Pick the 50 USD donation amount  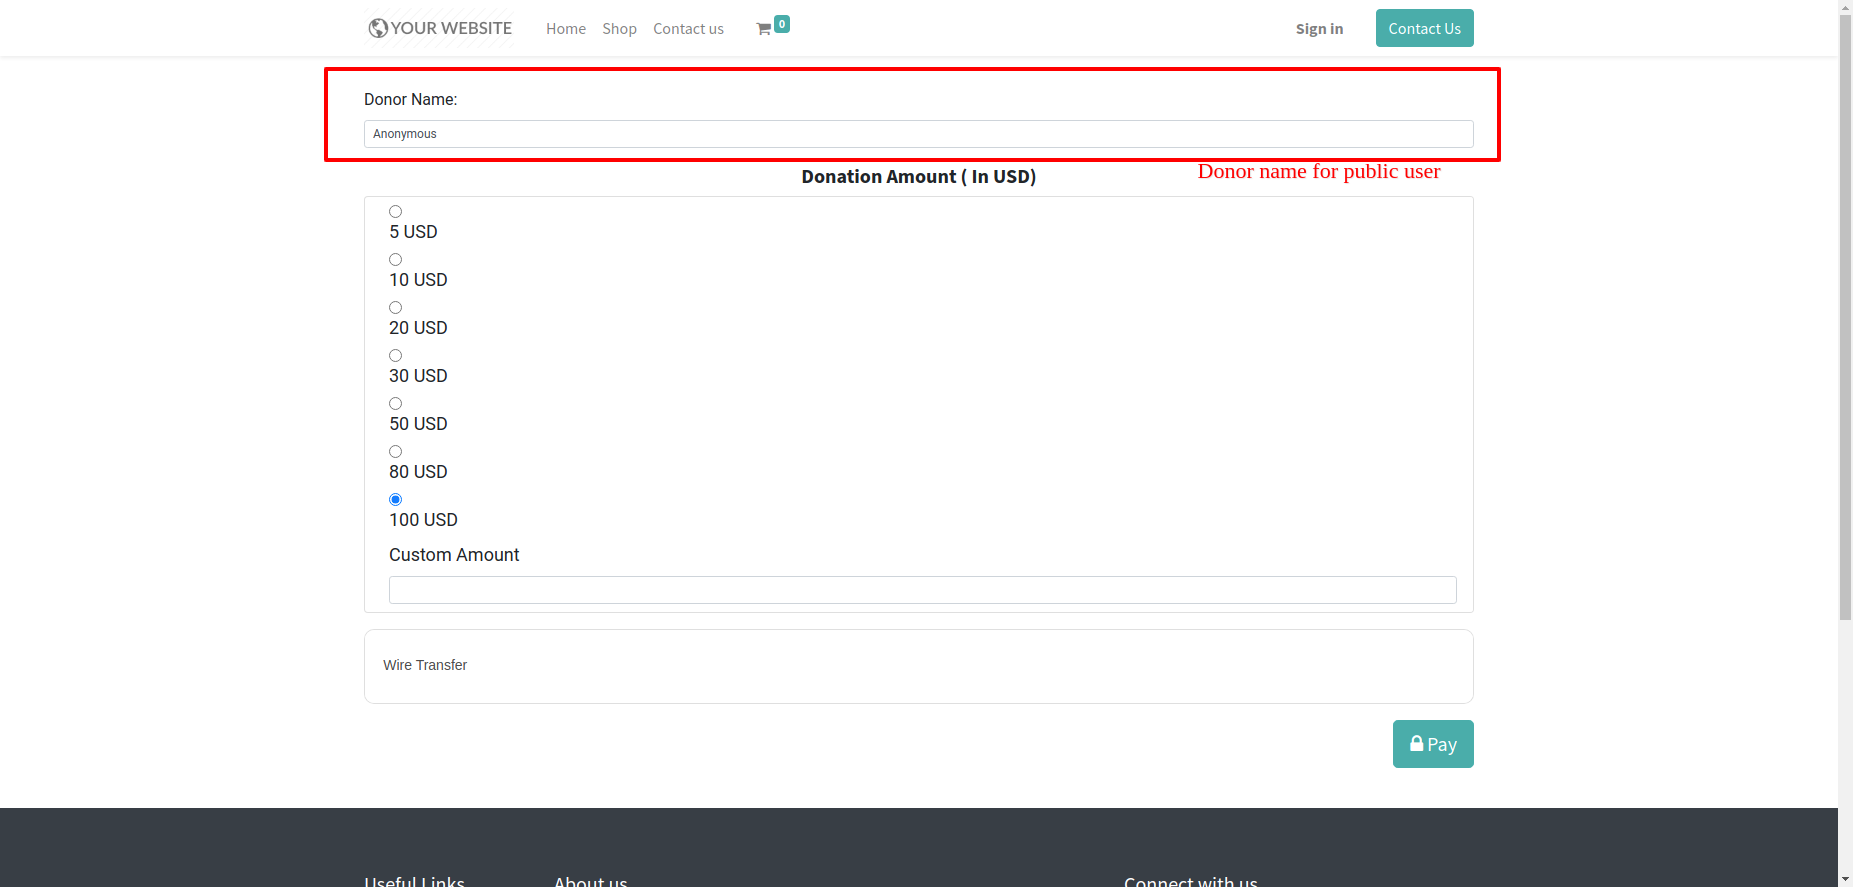396,404
